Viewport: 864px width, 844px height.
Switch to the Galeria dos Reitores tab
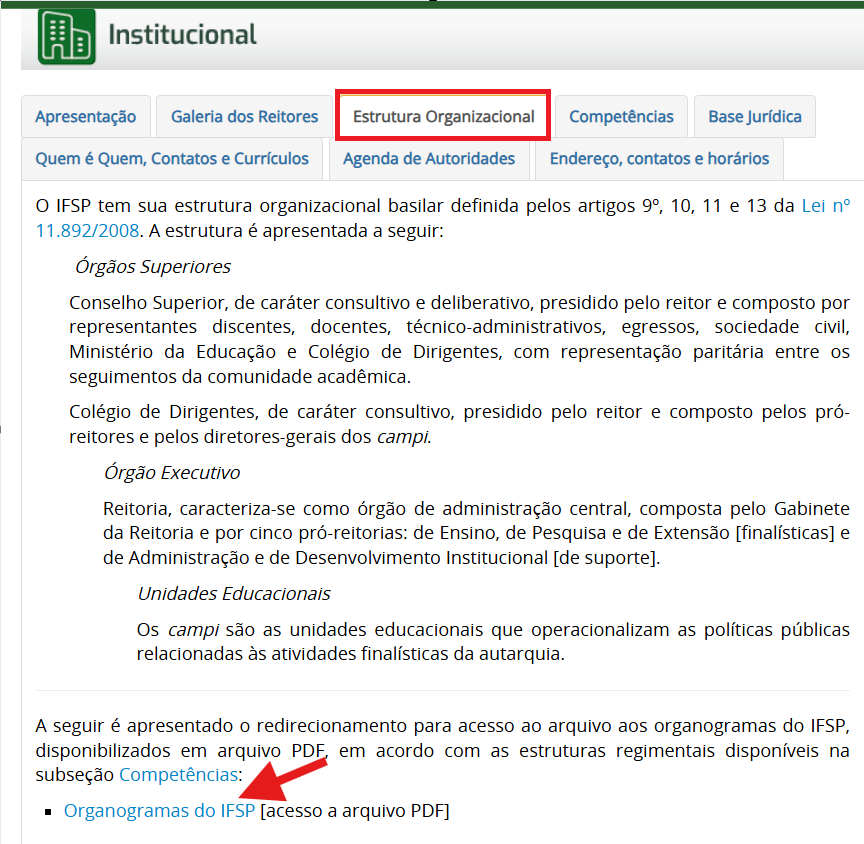[x=244, y=116]
